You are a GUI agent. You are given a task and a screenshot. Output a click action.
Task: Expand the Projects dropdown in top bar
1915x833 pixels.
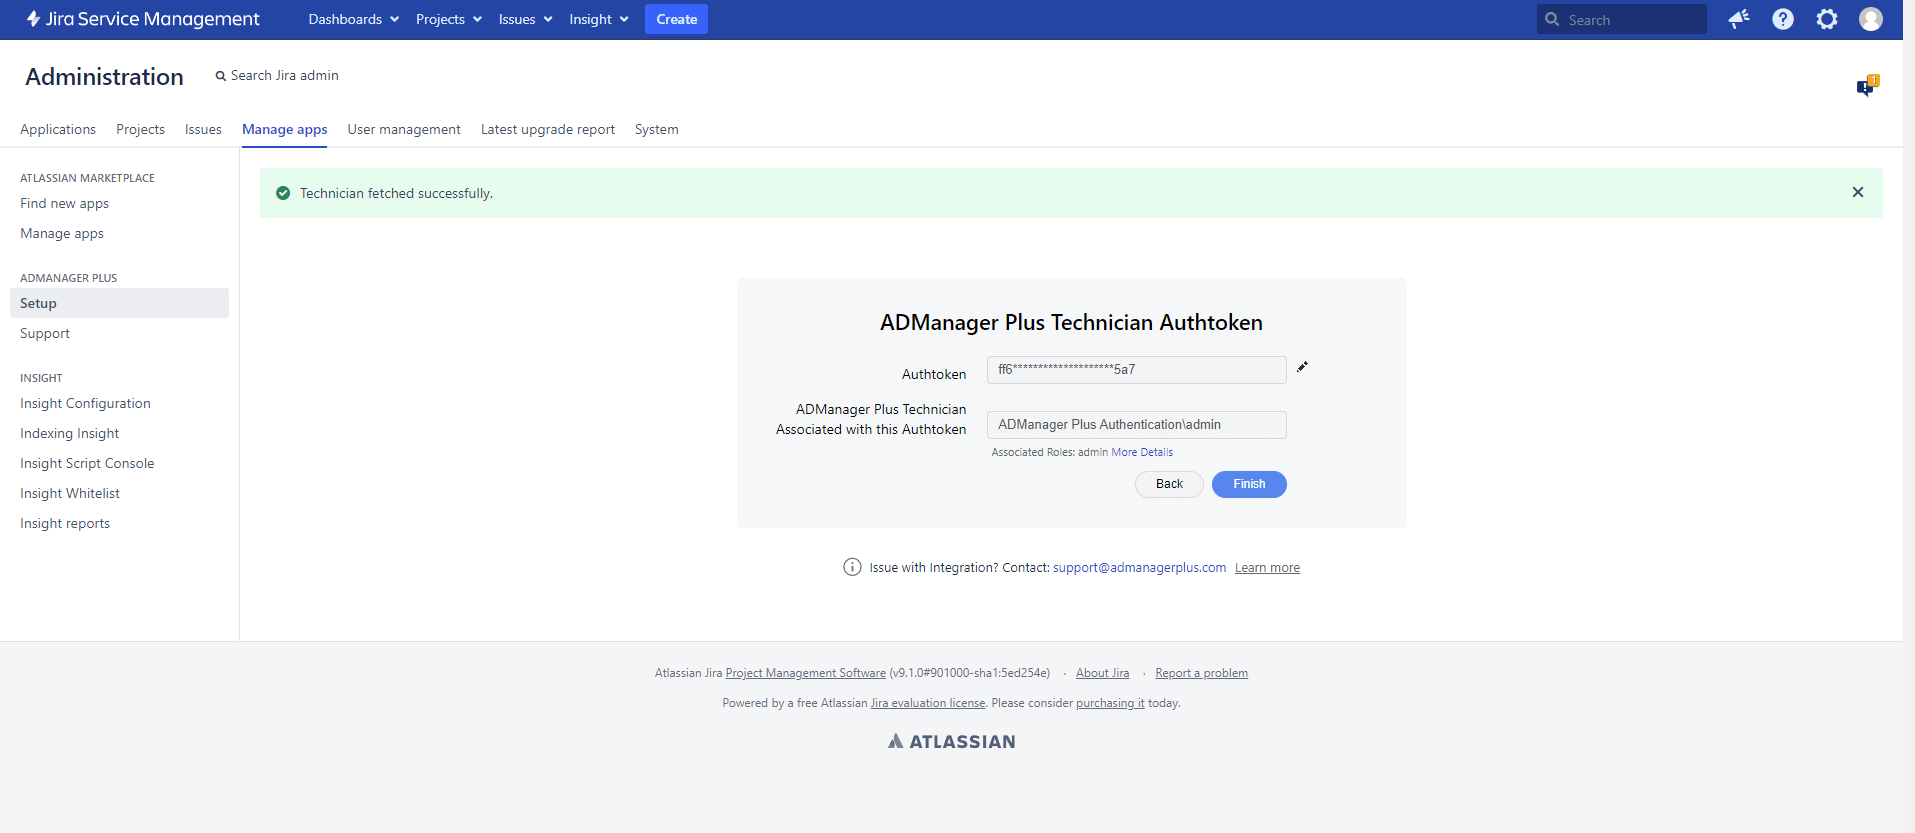click(x=449, y=19)
